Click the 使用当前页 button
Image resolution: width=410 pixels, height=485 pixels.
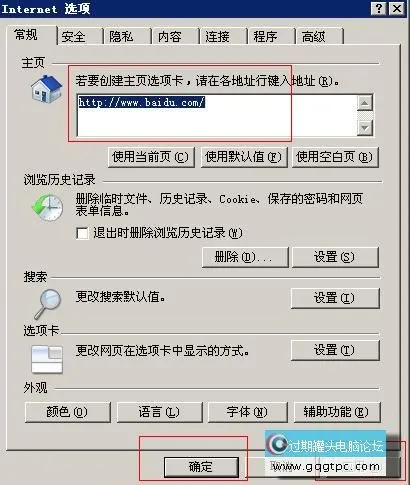click(151, 157)
